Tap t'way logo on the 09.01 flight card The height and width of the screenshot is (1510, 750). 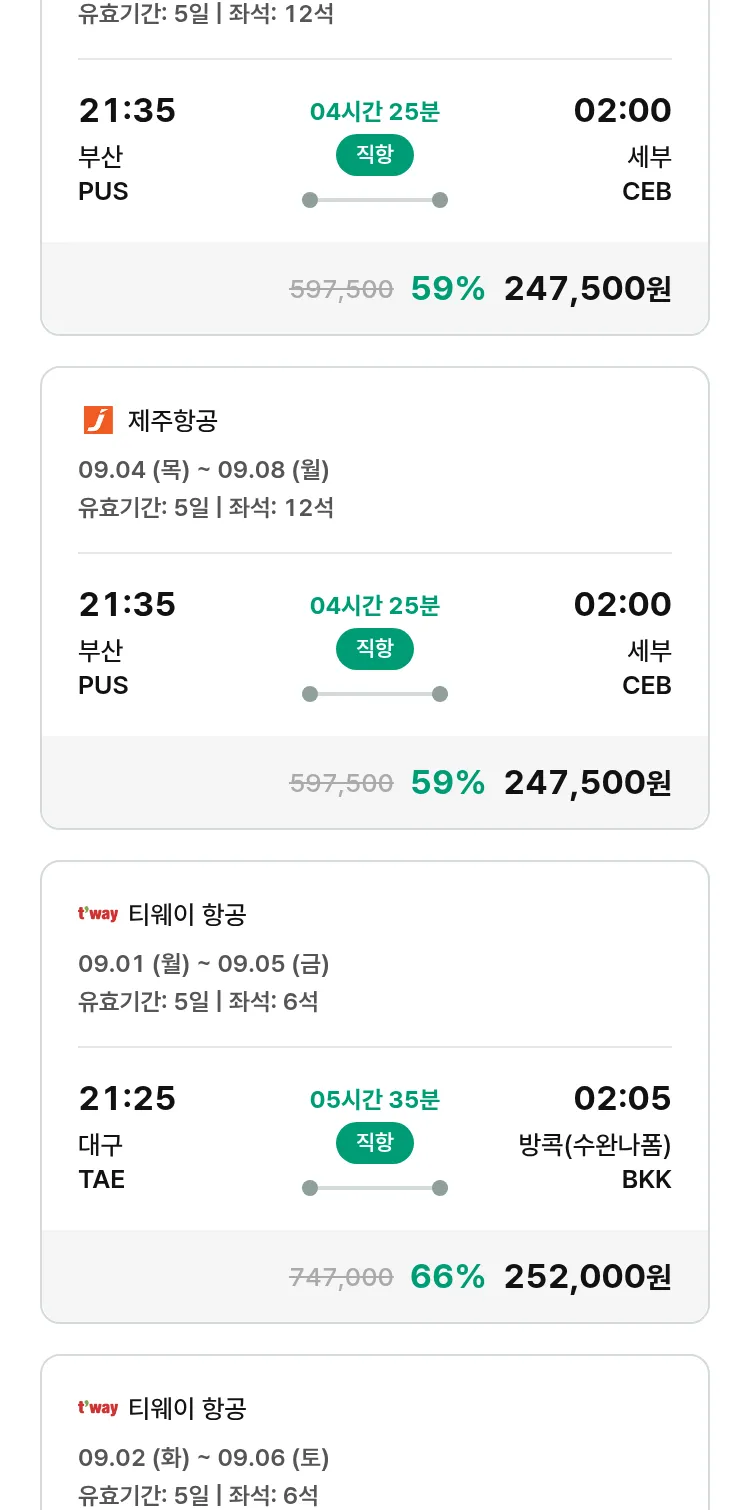point(98,914)
